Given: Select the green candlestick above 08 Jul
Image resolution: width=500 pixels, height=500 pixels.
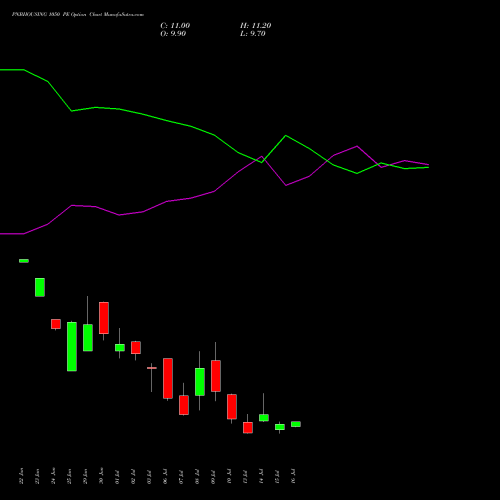Looking at the screenshot, I should click(x=200, y=382).
